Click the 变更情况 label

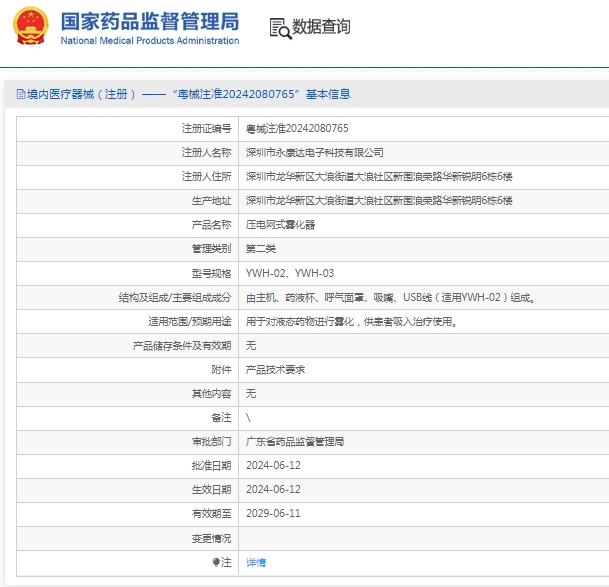click(211, 538)
